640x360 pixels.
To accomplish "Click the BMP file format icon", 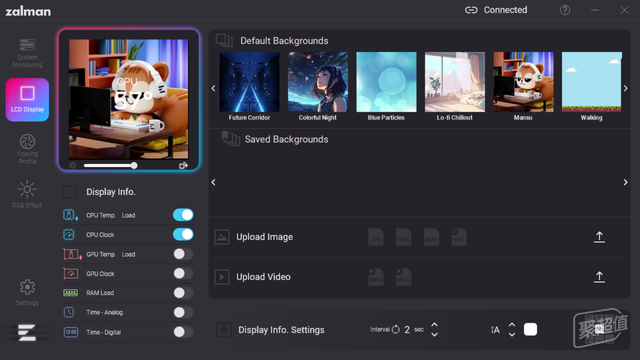I will coord(431,237).
